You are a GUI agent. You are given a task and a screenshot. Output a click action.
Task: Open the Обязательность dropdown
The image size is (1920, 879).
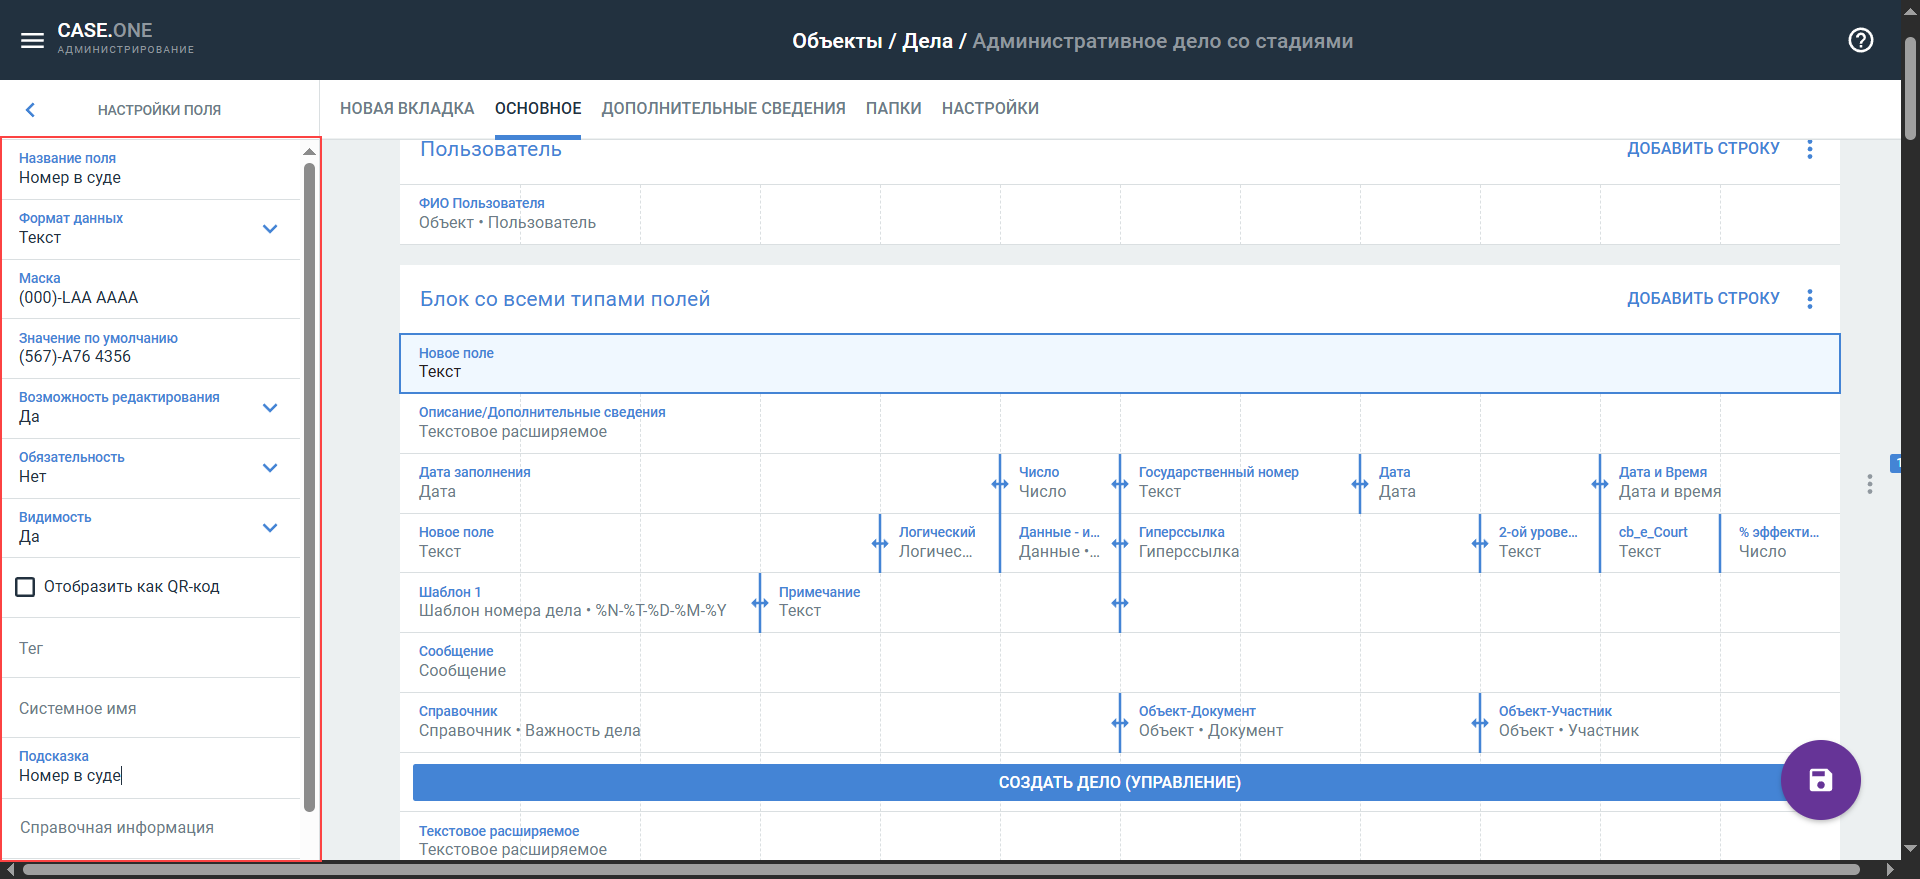coord(269,468)
